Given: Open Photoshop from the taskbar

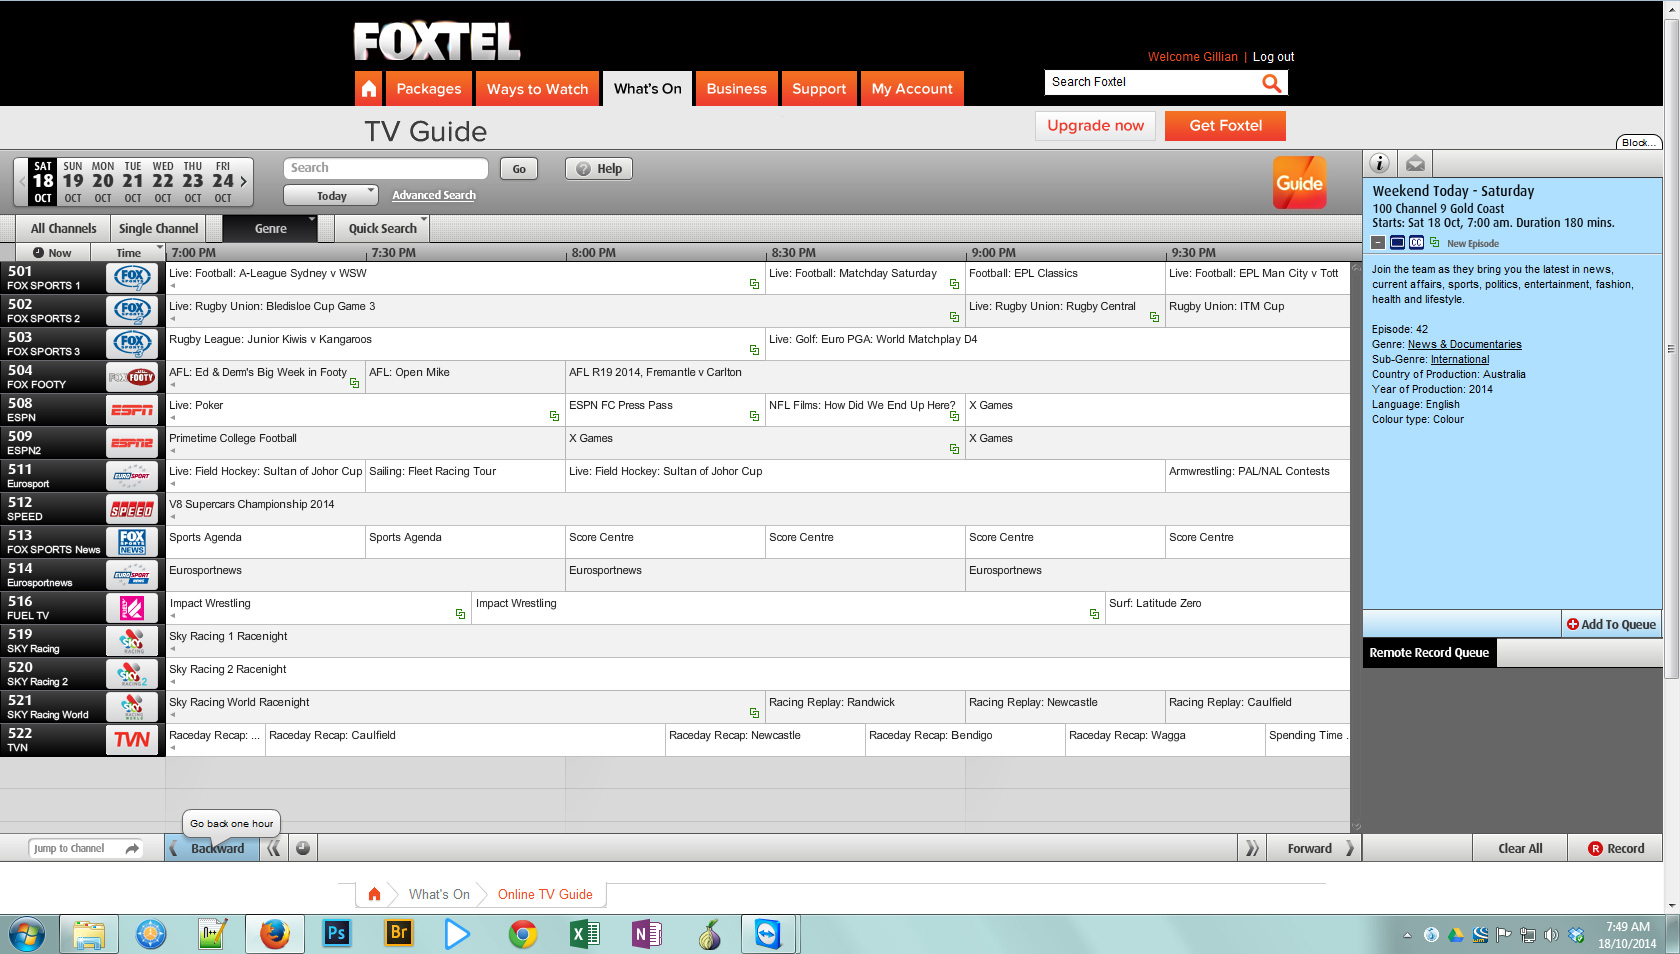Looking at the screenshot, I should [337, 934].
